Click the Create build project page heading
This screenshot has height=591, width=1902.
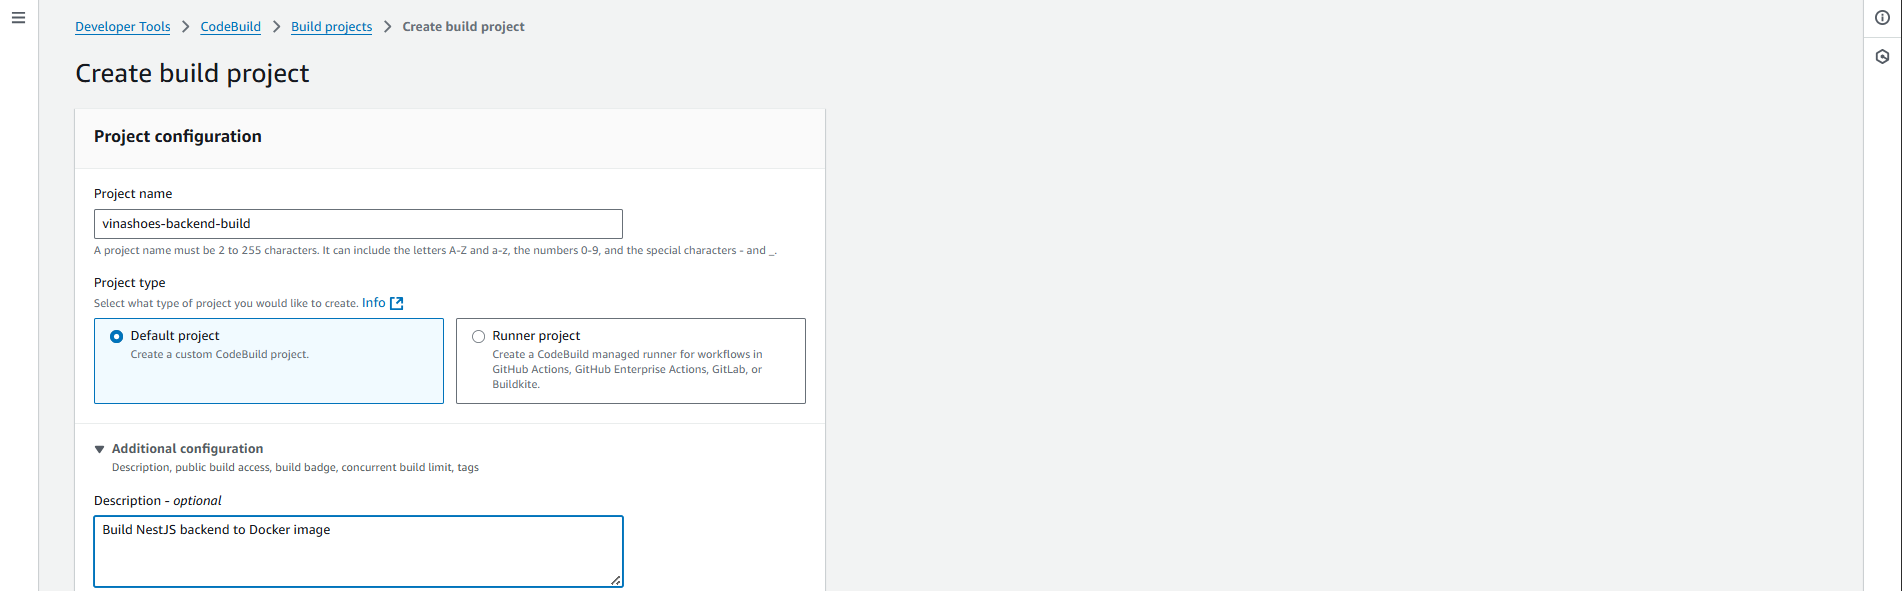coord(192,74)
